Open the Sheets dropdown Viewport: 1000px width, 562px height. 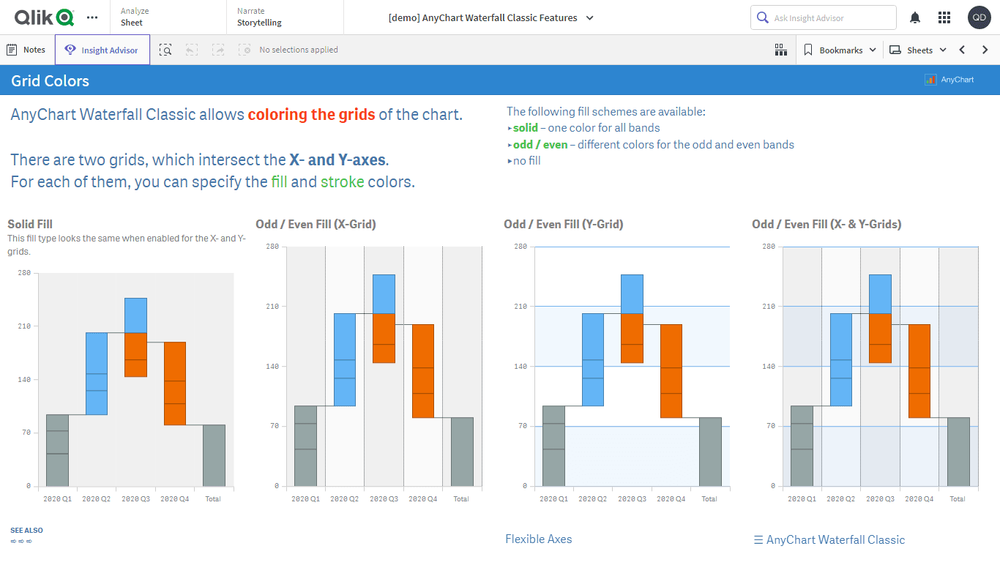(918, 50)
